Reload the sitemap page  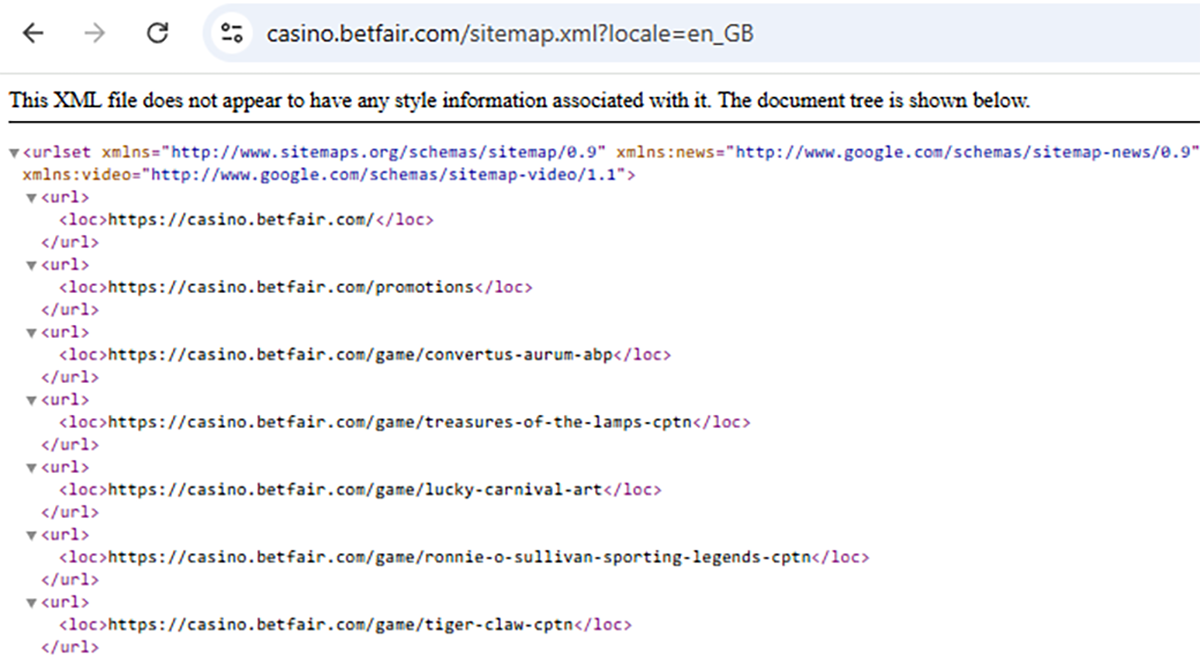(157, 33)
